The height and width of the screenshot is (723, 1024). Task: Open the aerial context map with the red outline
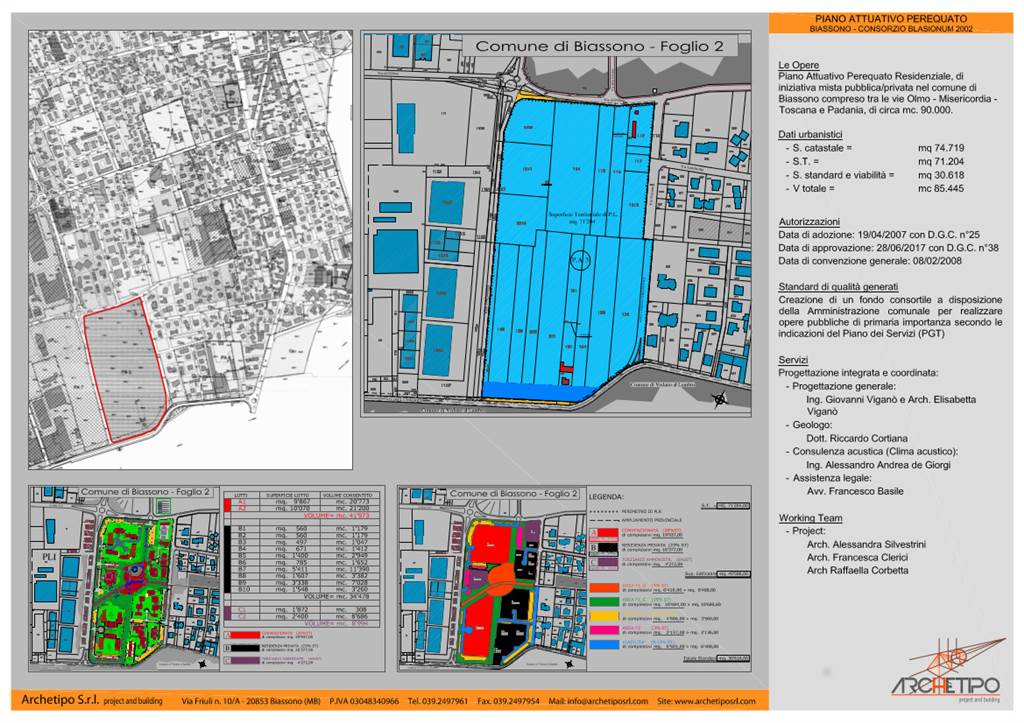click(x=191, y=249)
